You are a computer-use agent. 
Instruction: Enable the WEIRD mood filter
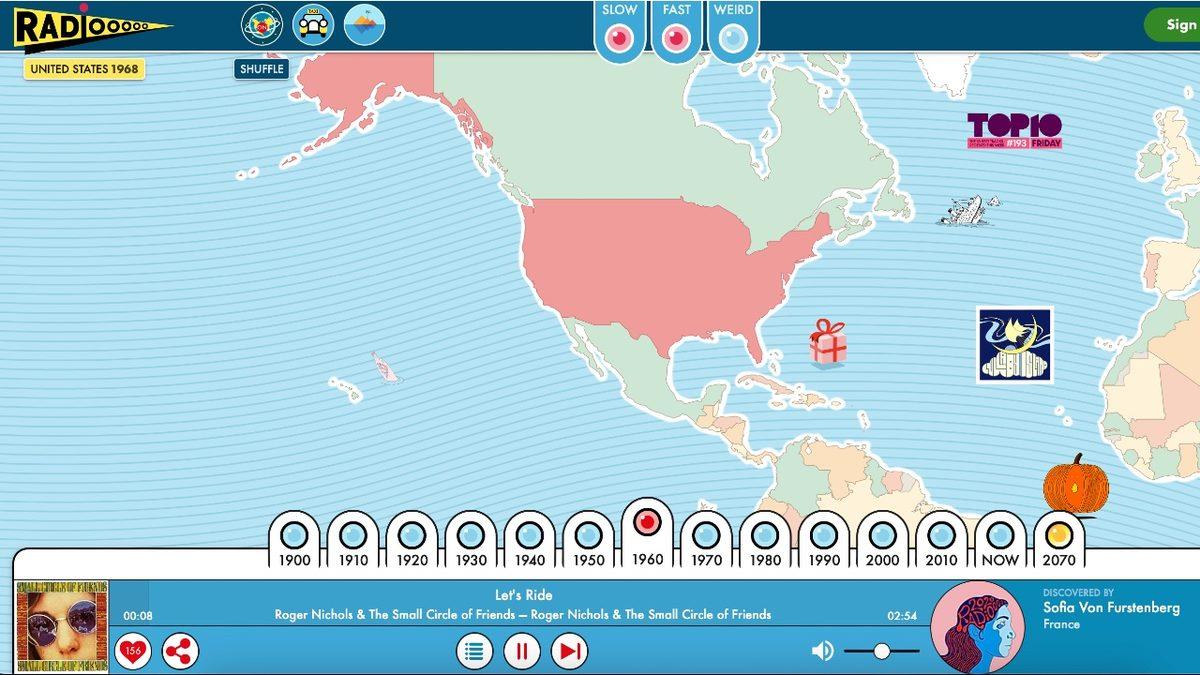733,37
